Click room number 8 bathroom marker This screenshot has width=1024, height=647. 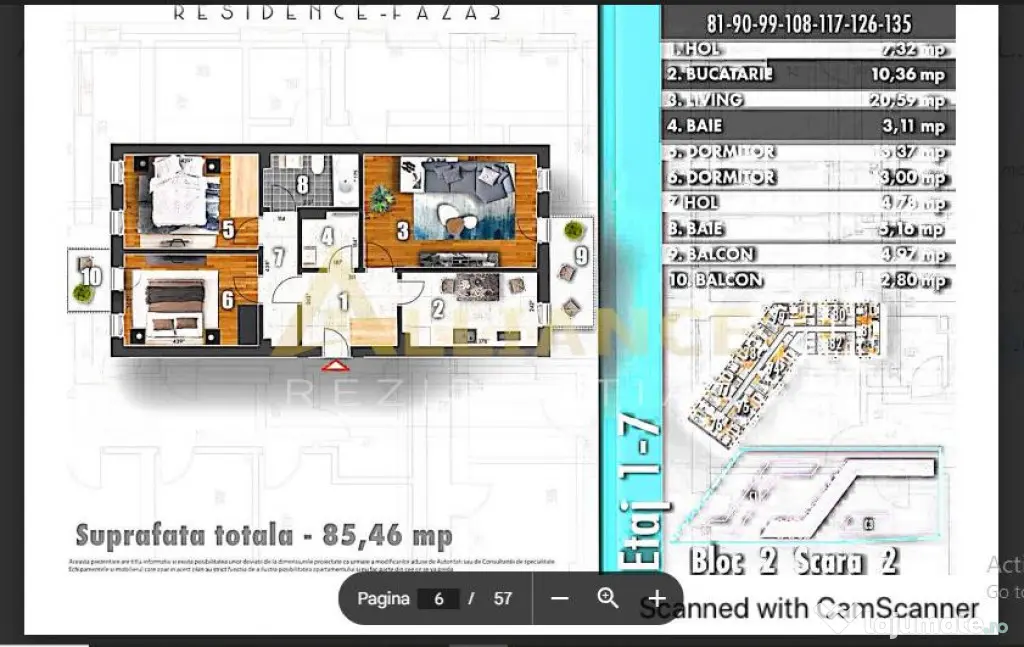pyautogui.click(x=302, y=184)
